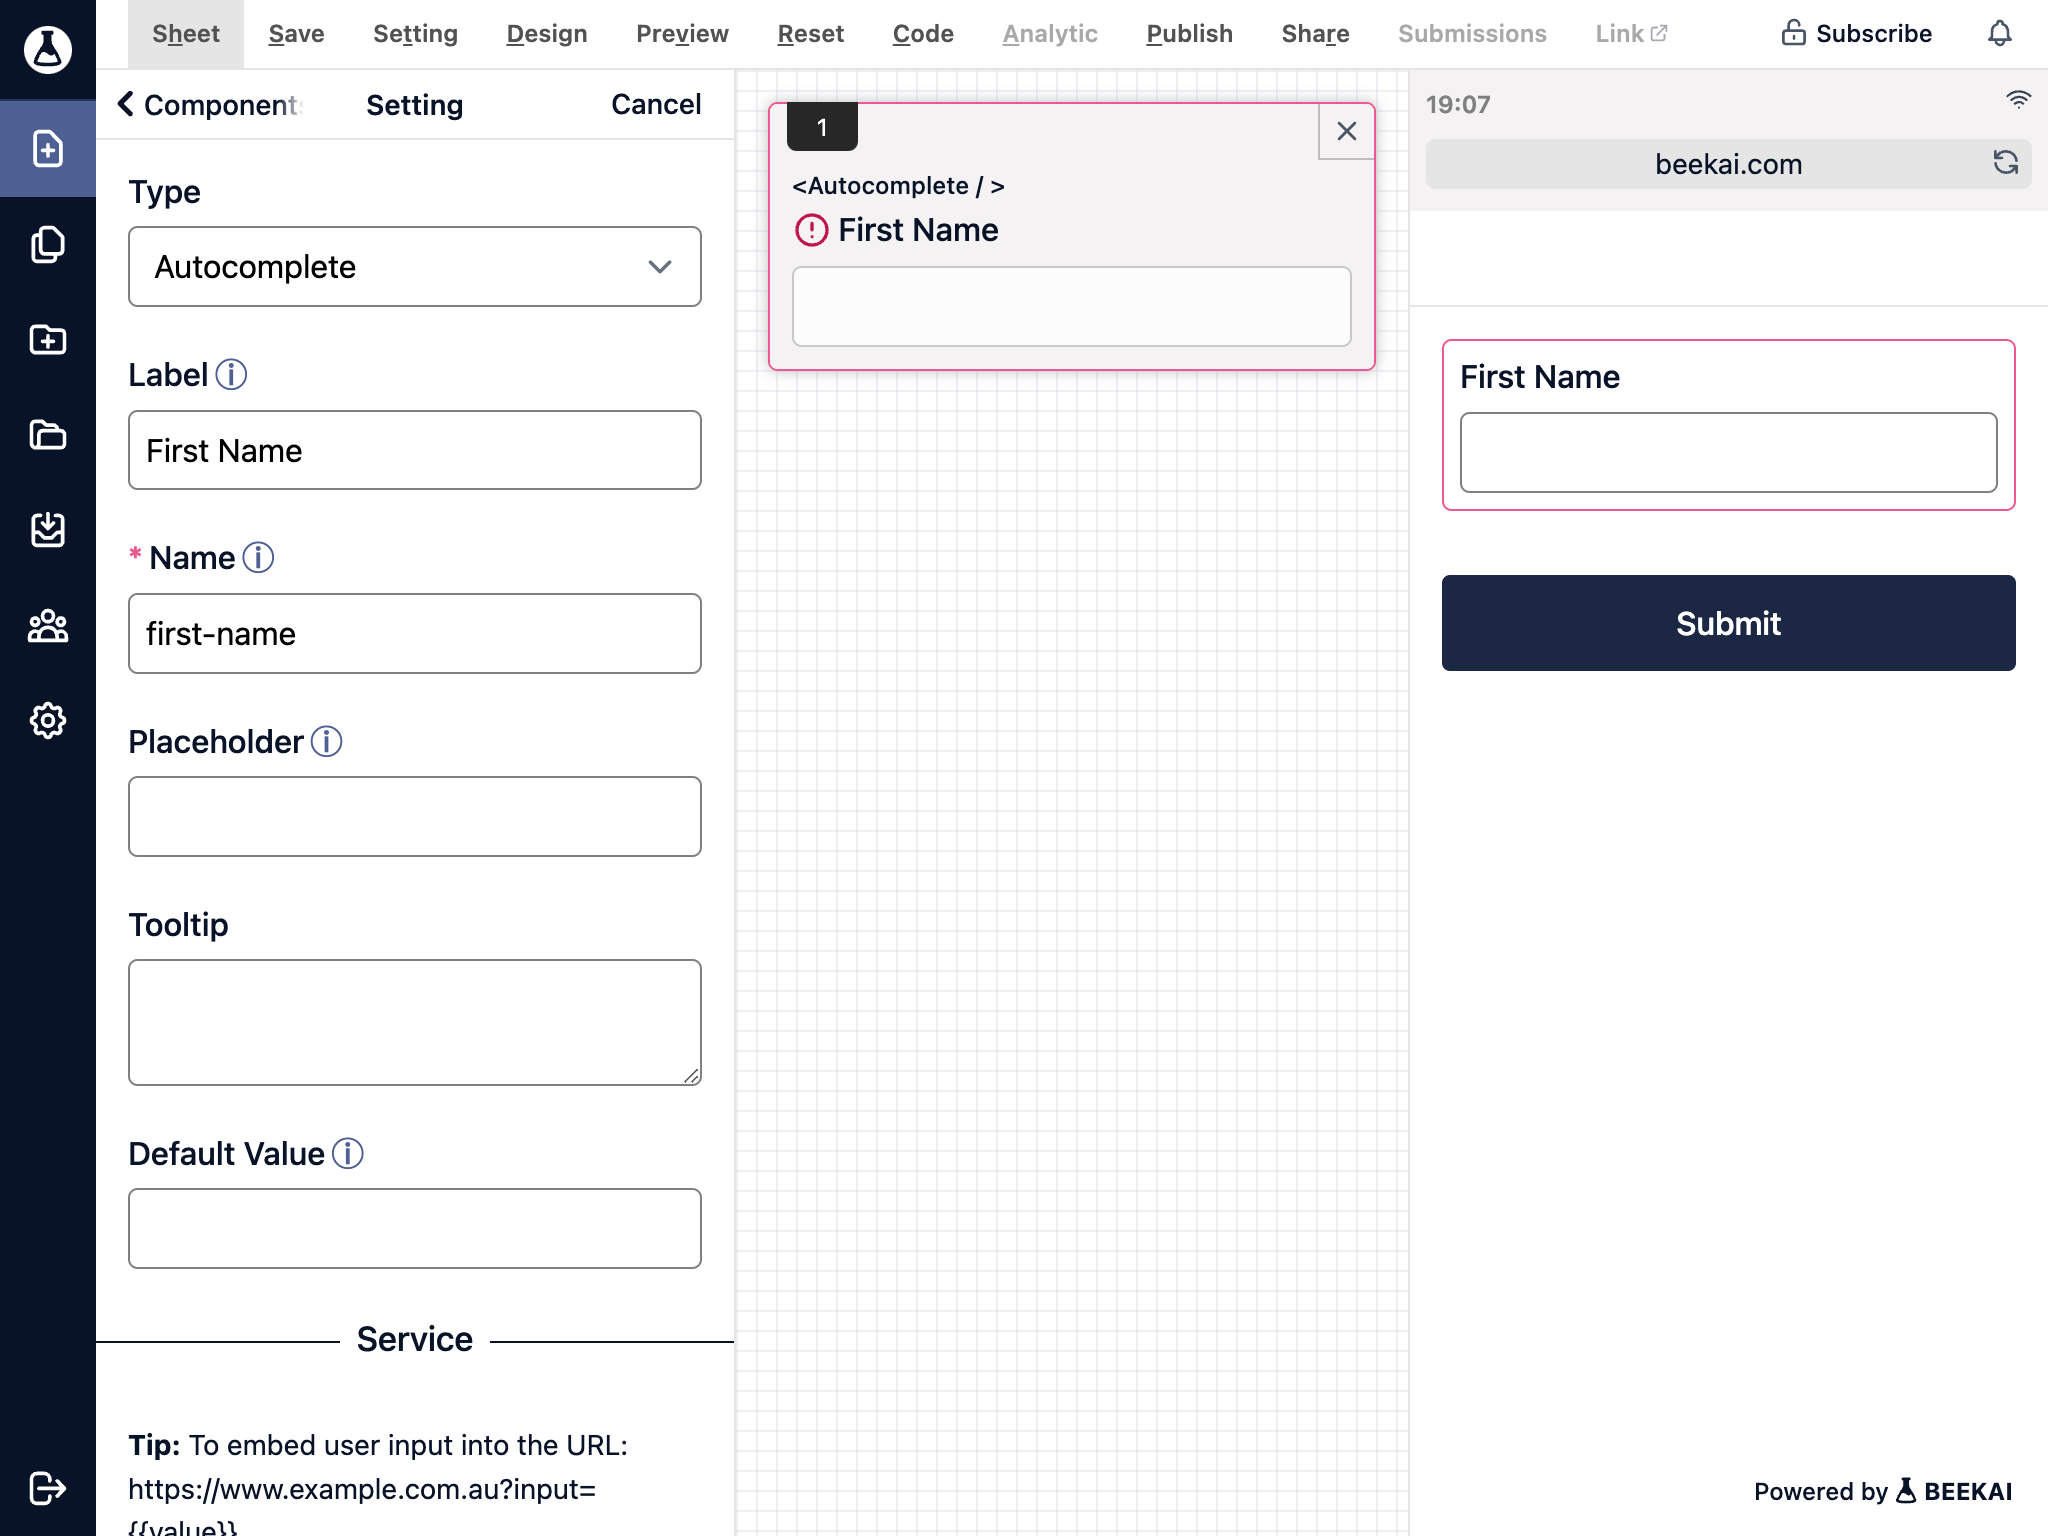Click the Default Value info icon

pyautogui.click(x=347, y=1153)
